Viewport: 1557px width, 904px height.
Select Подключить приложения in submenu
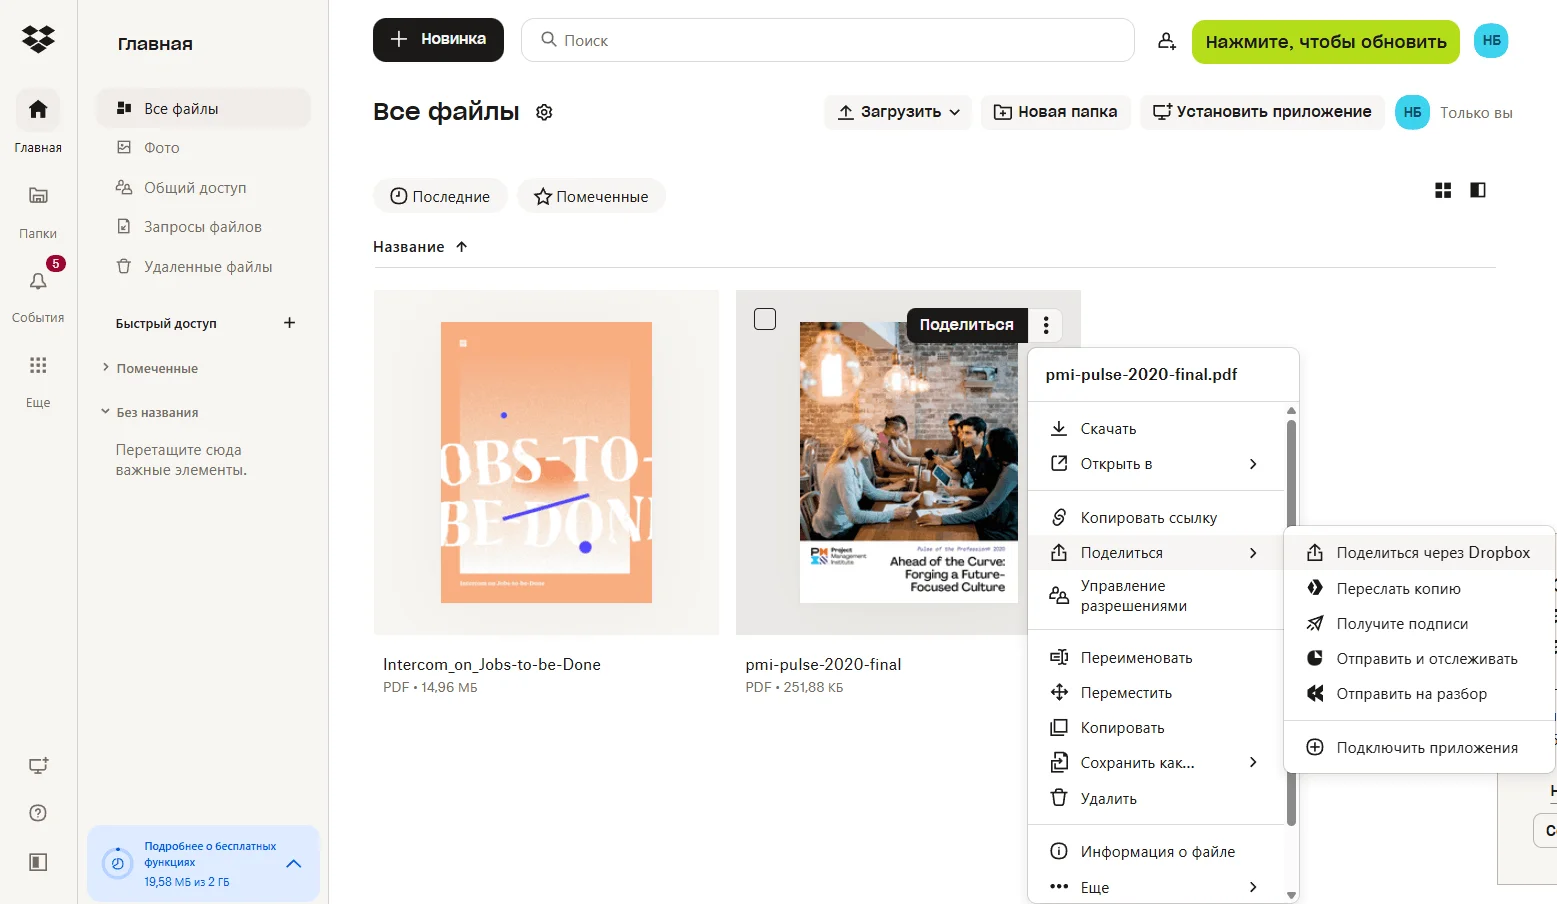[1420, 748]
